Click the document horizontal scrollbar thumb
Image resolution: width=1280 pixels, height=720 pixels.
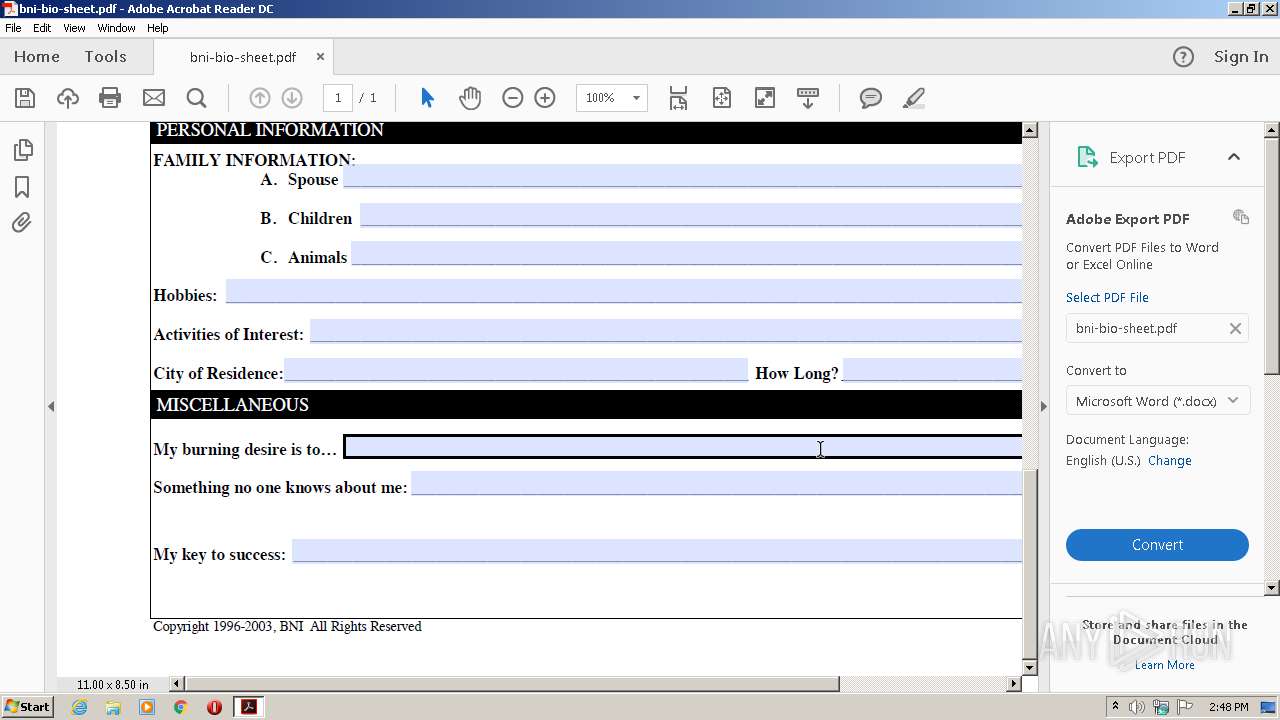click(512, 684)
